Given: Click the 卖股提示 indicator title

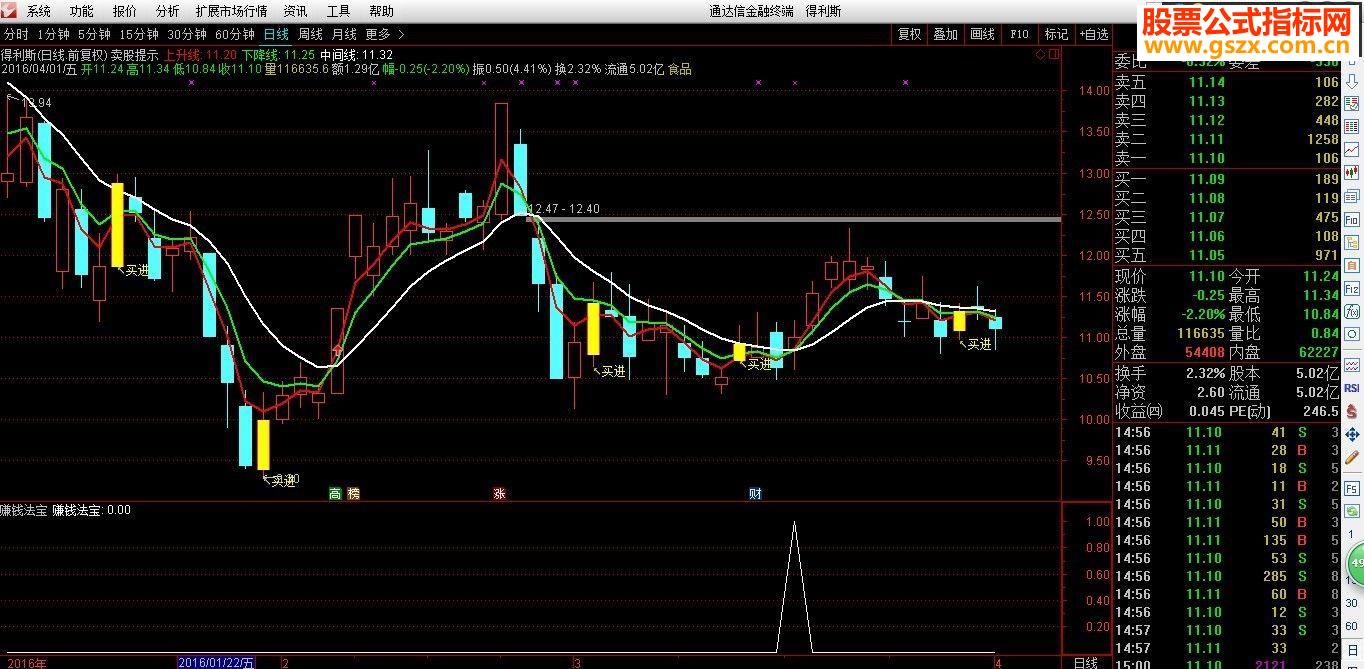Looking at the screenshot, I should [134, 54].
